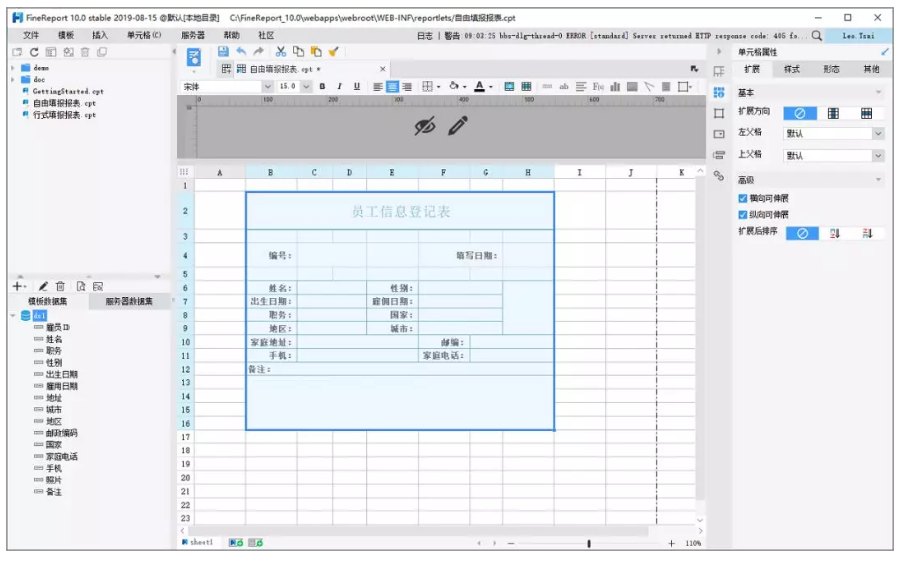Screen dimensions: 902x566
Task: Set expand direction to vertical
Action: pyautogui.click(x=833, y=113)
